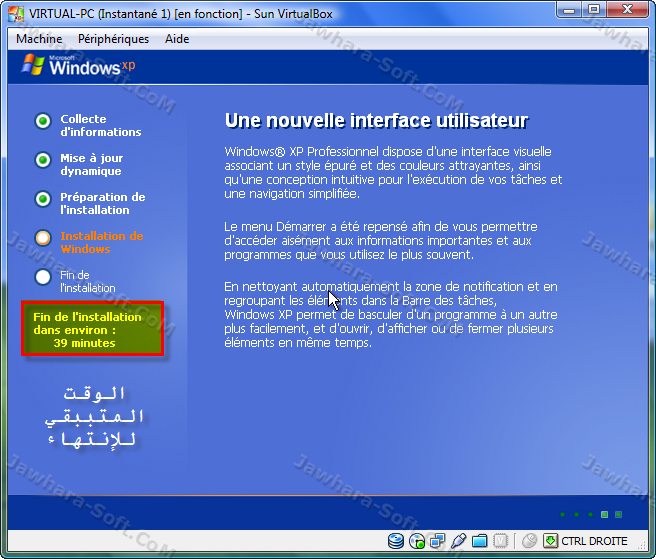Click the Mise à jour dynamique step indicator
The width and height of the screenshot is (656, 559).
click(x=43, y=160)
